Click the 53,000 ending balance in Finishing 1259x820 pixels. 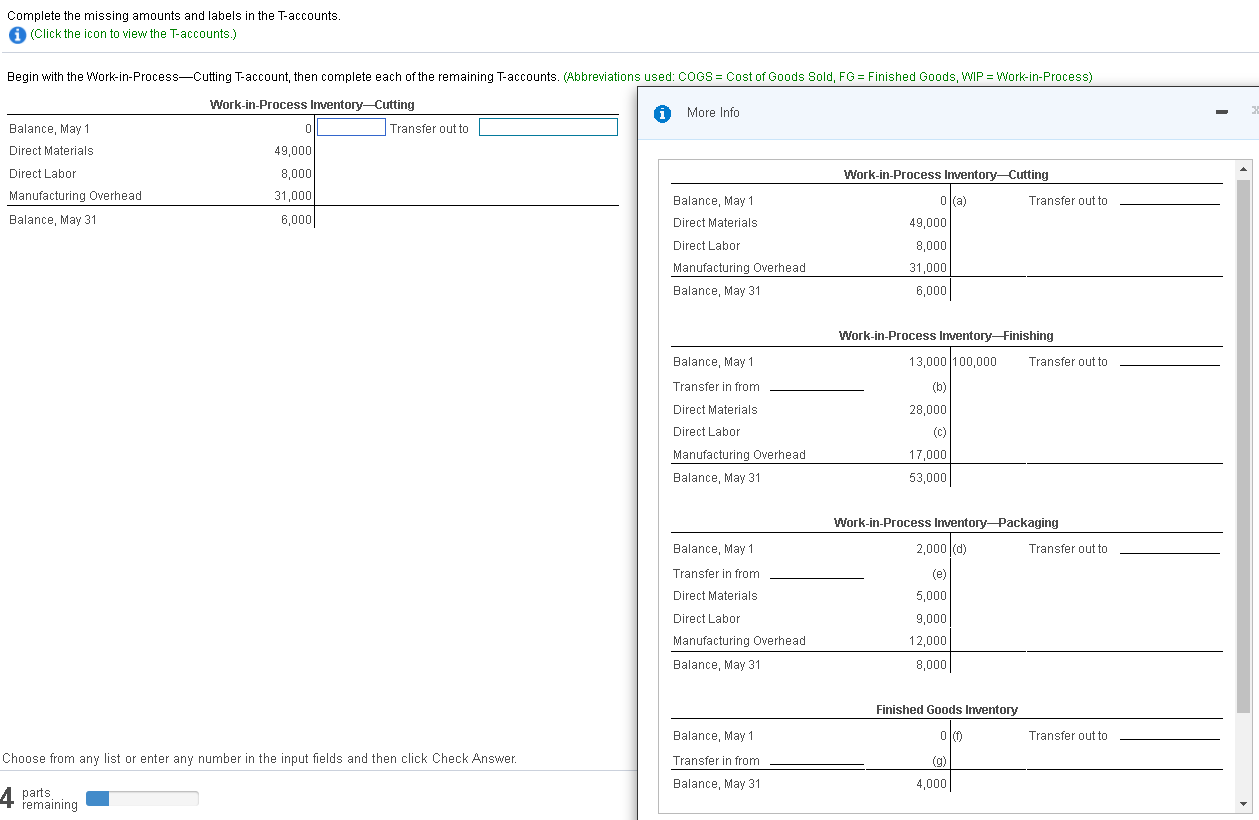click(x=930, y=478)
